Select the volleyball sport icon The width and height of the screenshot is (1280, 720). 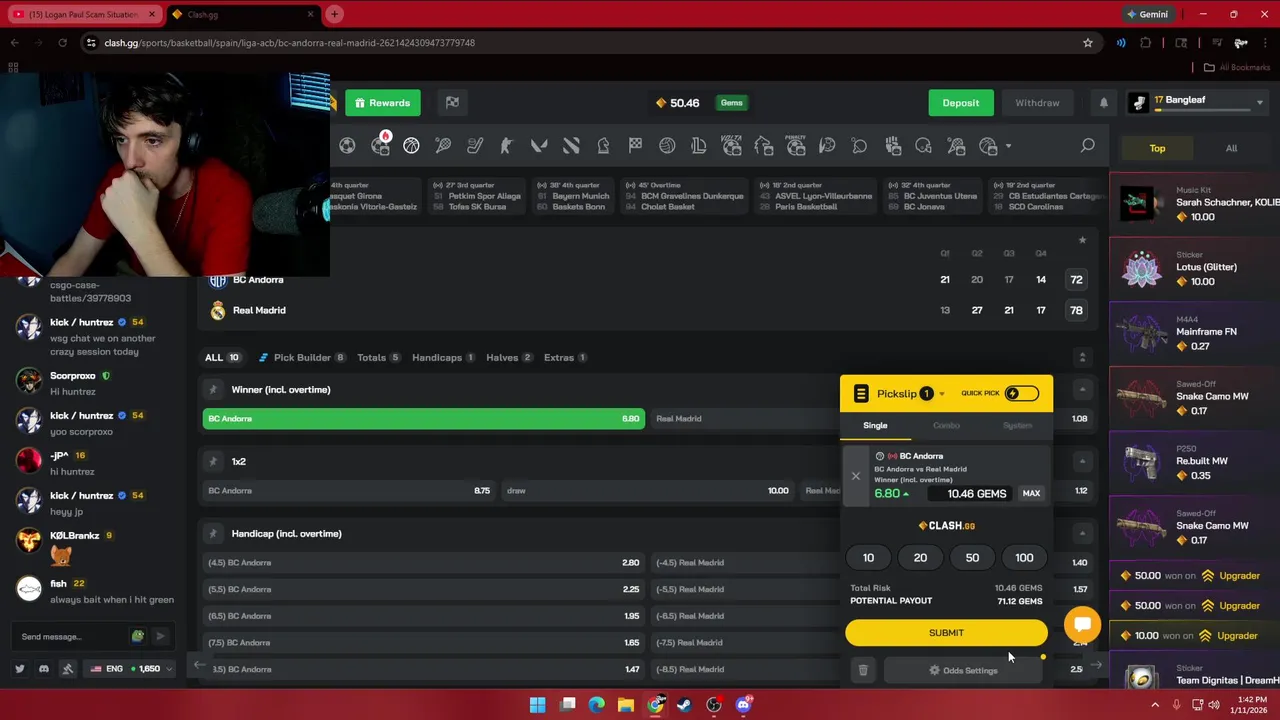[x=667, y=146]
